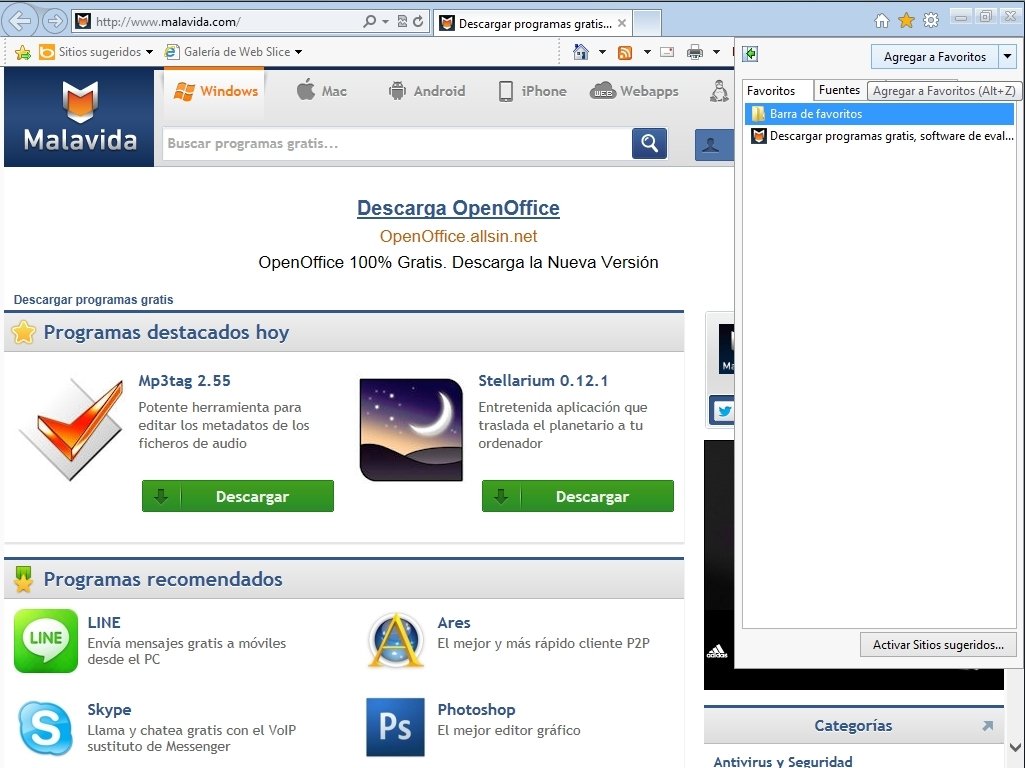Click the LINE app icon
Image resolution: width=1025 pixels, height=768 pixels.
click(46, 641)
